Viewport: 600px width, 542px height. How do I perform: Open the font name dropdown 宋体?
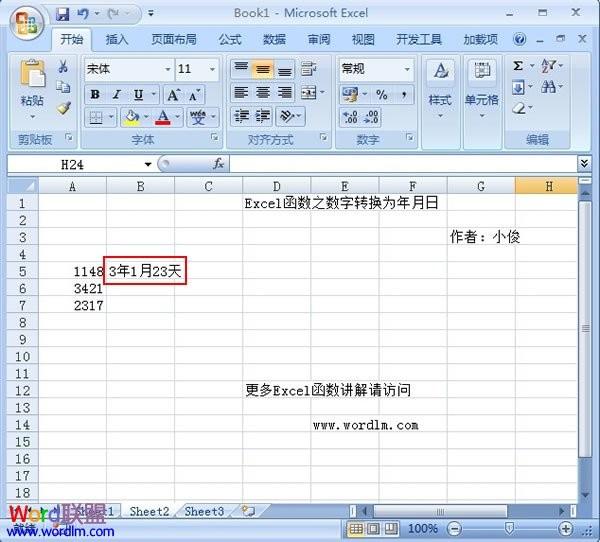168,69
